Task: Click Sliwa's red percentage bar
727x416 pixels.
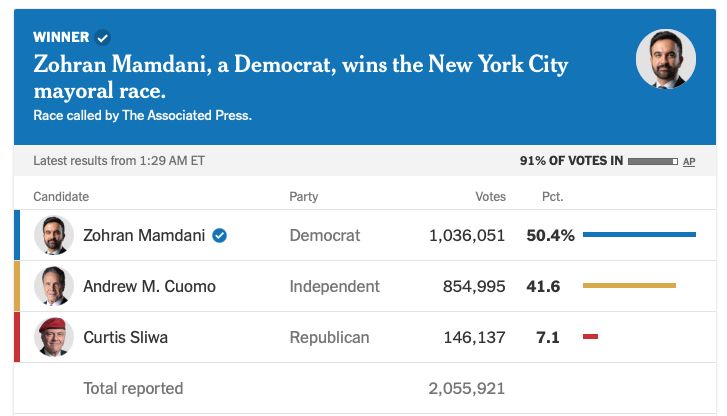Action: point(590,338)
